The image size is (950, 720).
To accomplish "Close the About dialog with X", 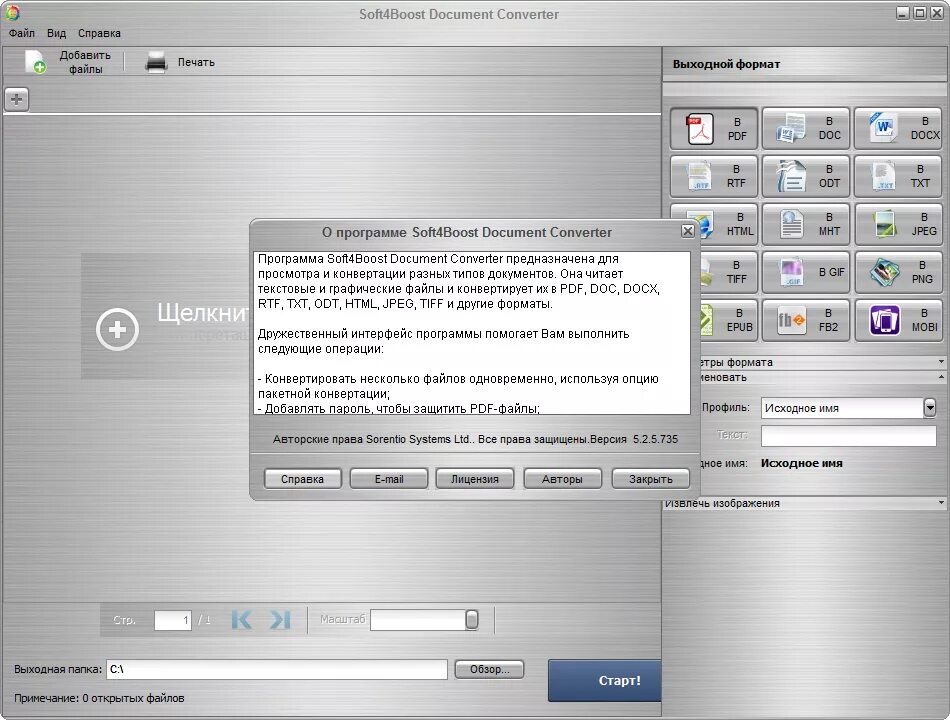I will 687,231.
